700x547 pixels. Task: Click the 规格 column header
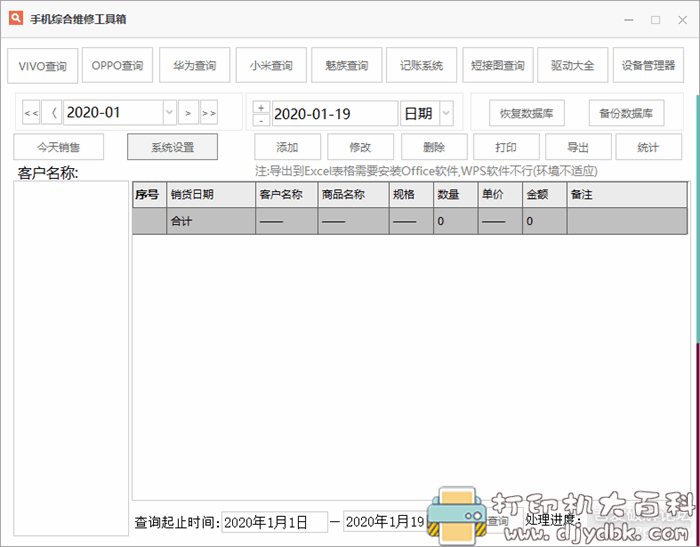[x=411, y=195]
